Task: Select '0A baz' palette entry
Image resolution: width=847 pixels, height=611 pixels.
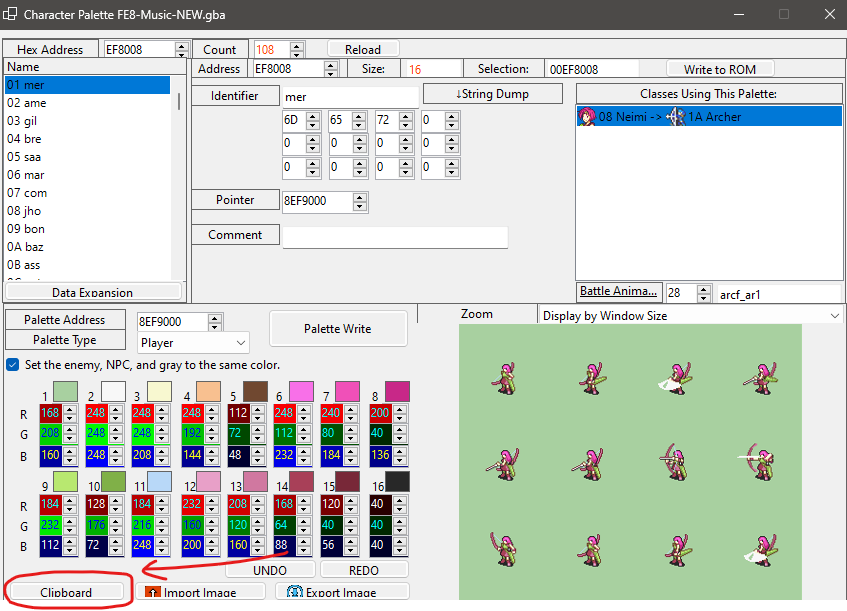Action: (x=25, y=247)
